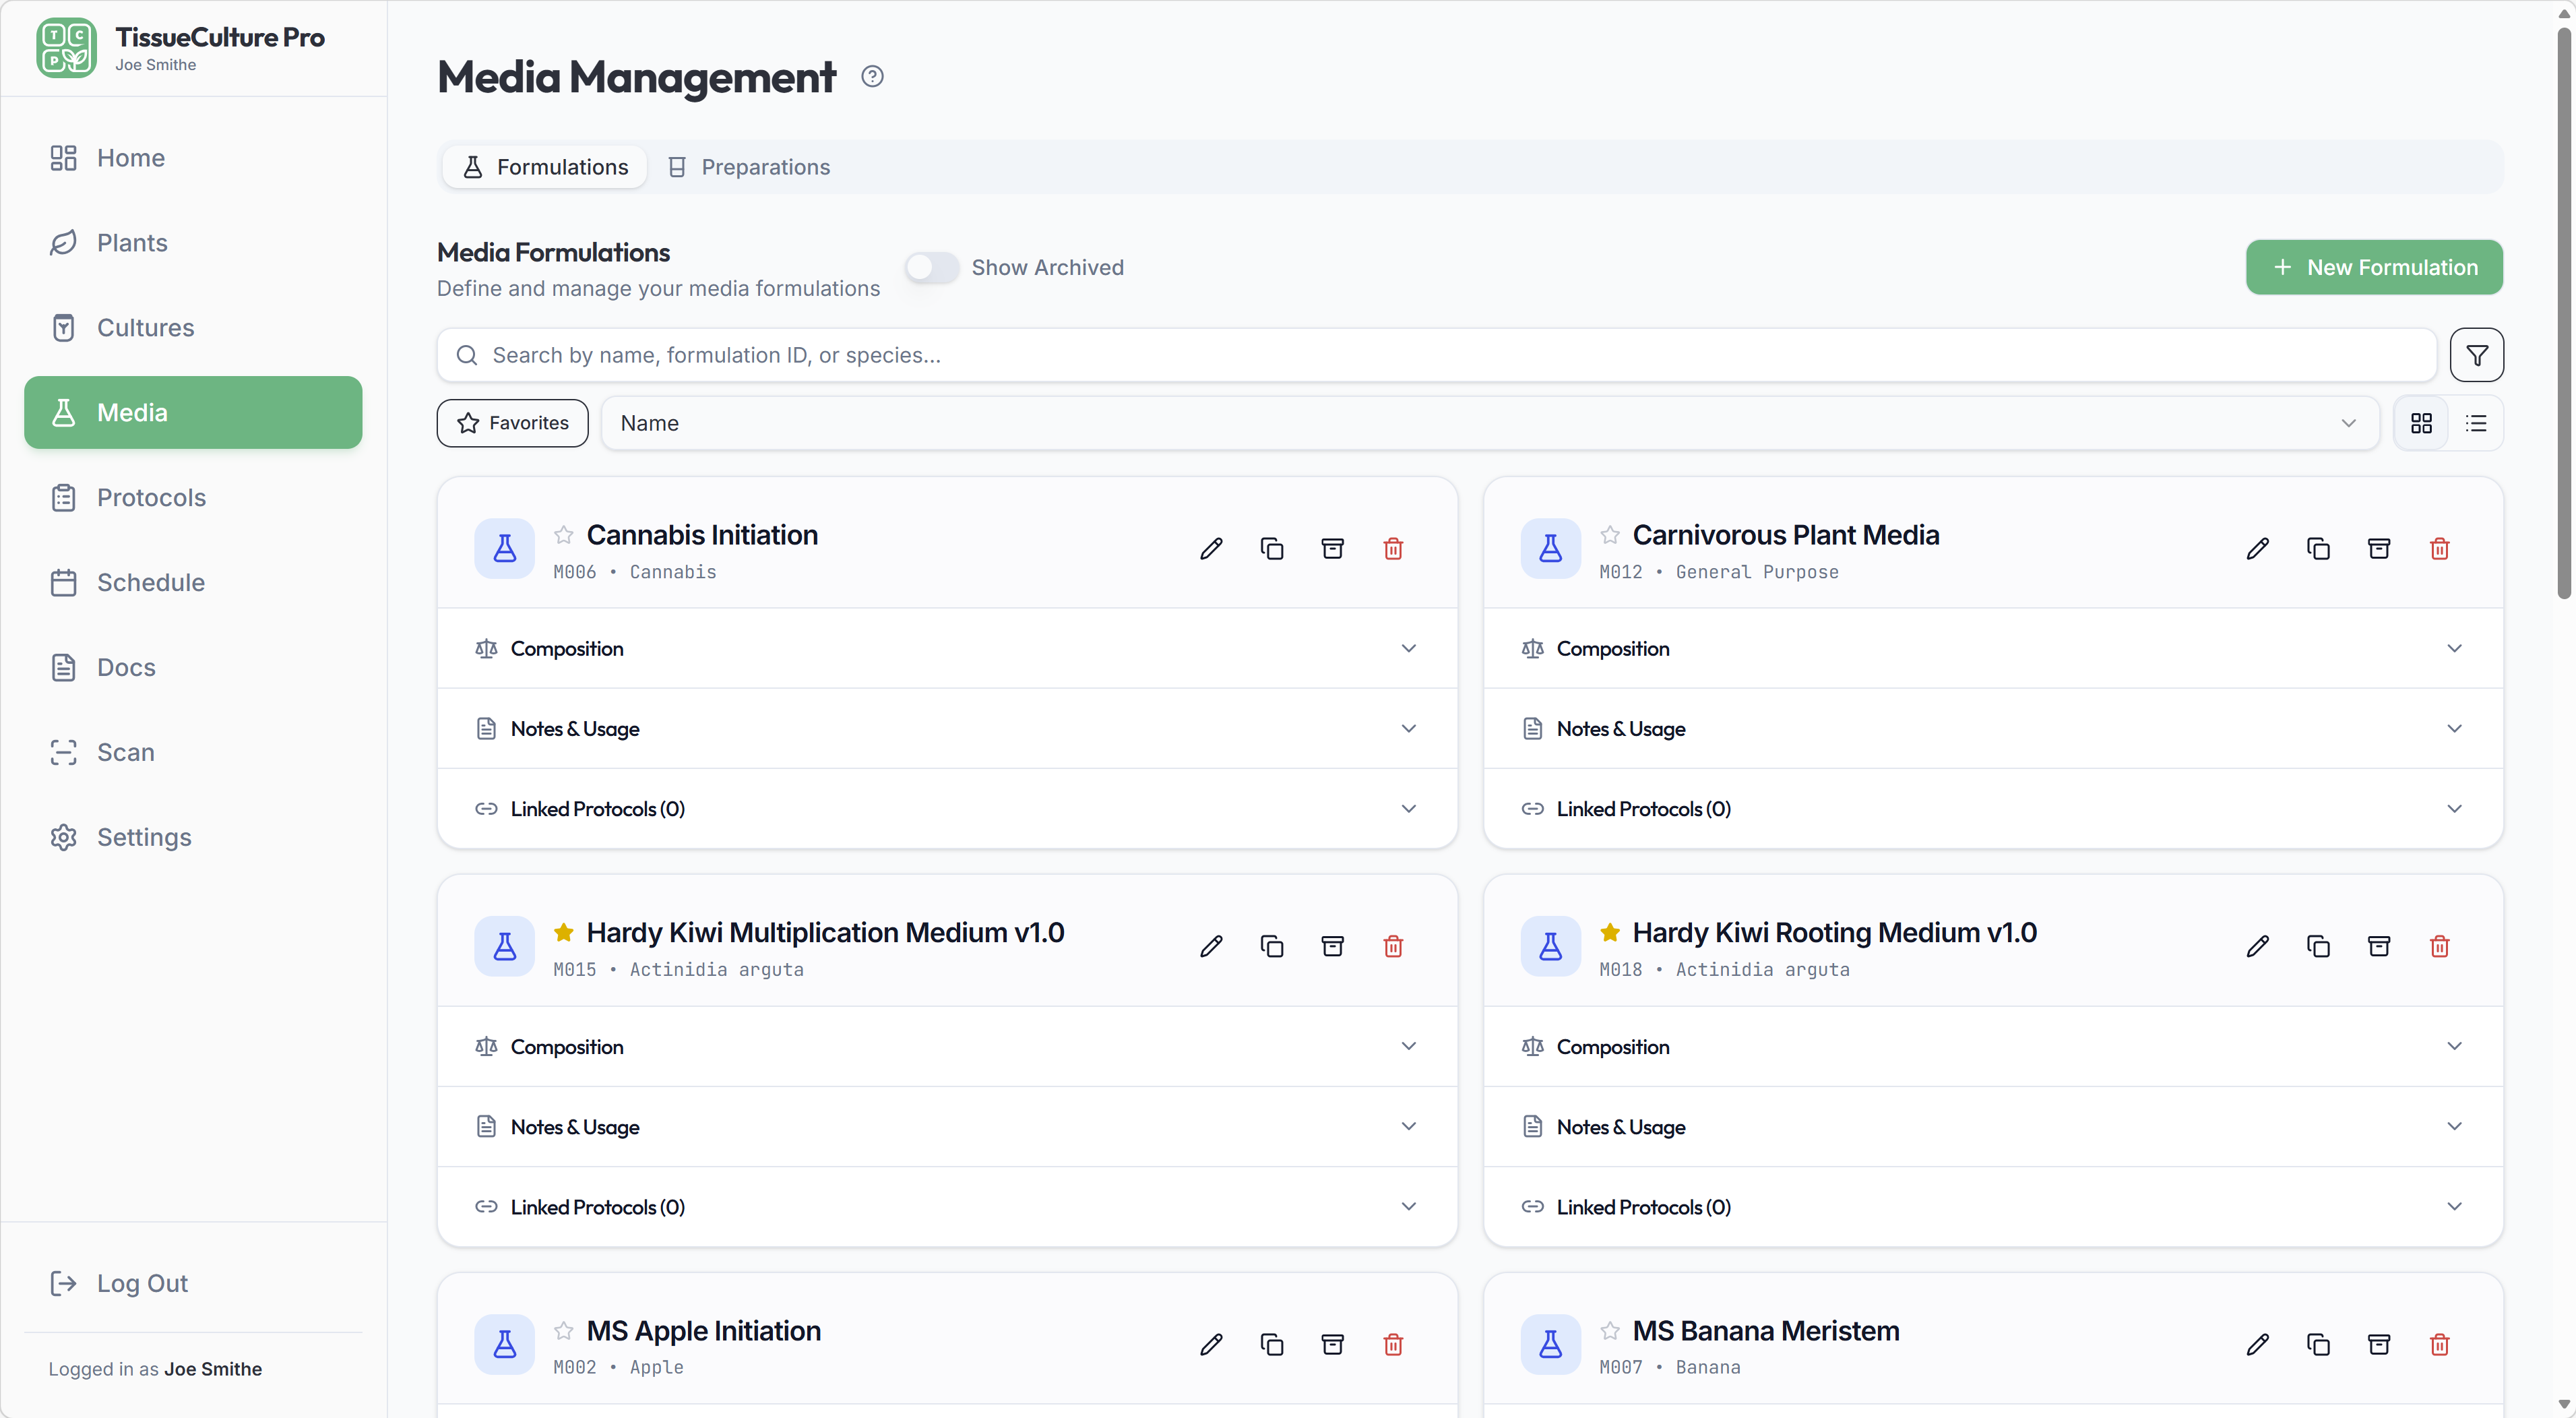
Task: Favorite the Cannabis Initiation star
Action: click(564, 535)
